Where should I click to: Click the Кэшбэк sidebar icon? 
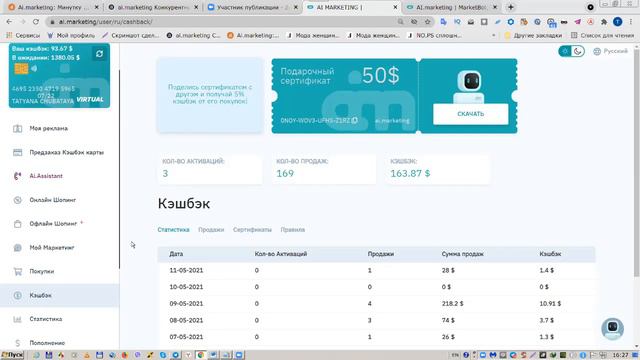[x=18, y=295]
